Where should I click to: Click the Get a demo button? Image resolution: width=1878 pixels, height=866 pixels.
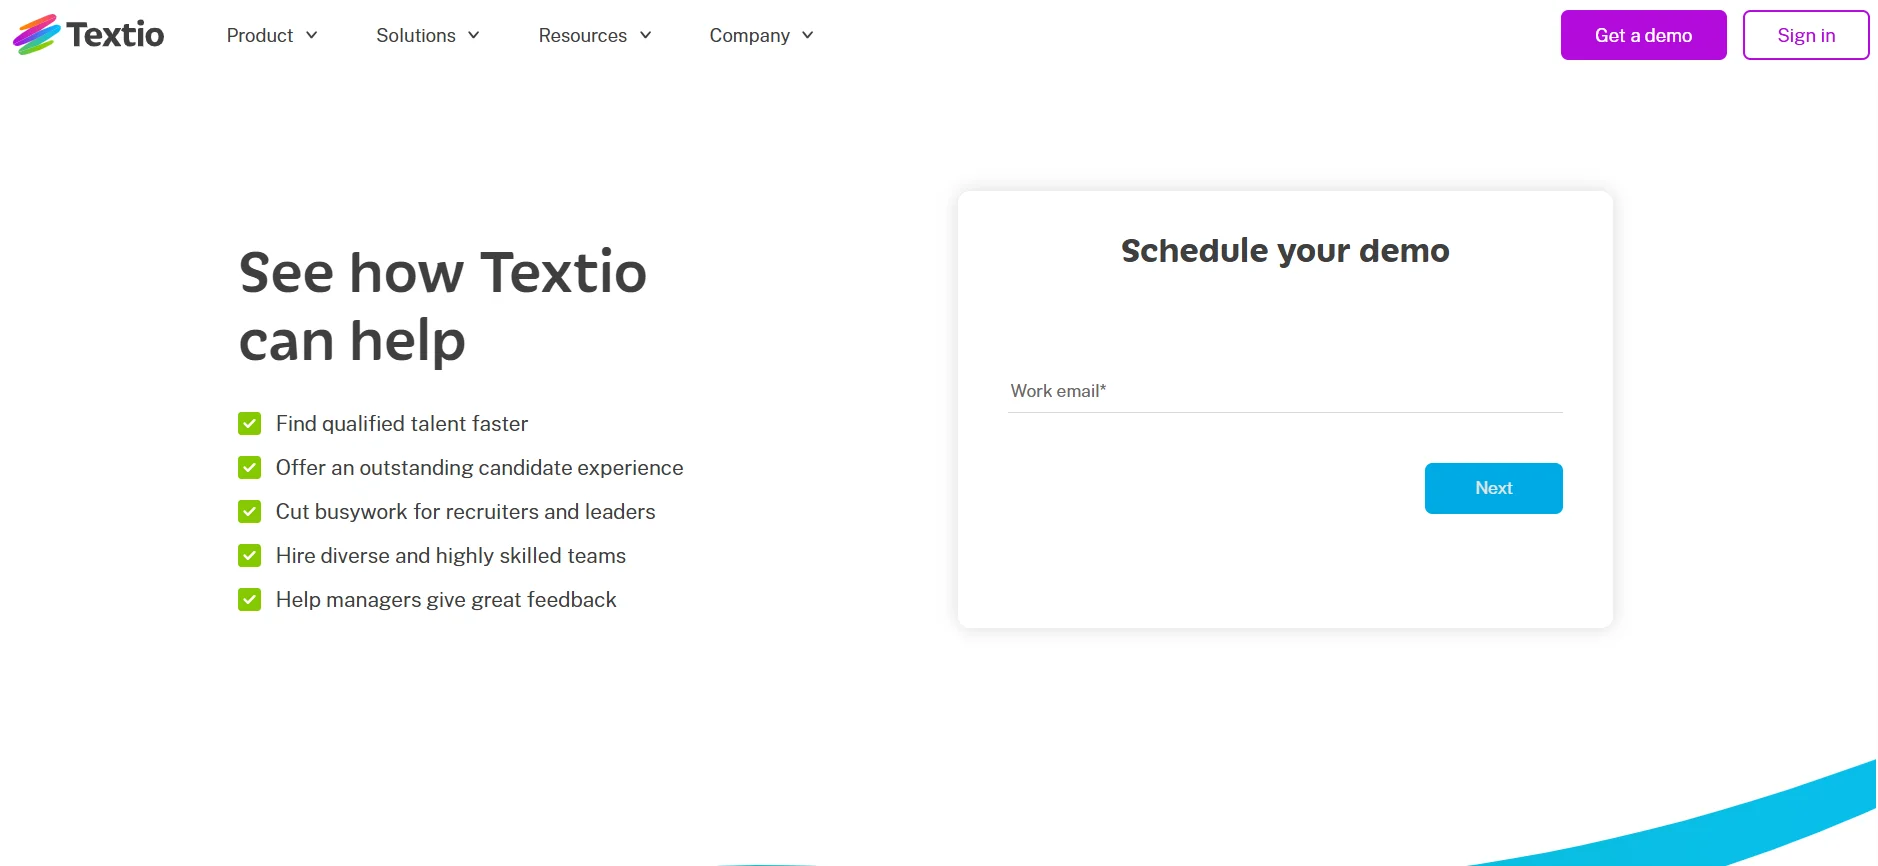coord(1643,35)
